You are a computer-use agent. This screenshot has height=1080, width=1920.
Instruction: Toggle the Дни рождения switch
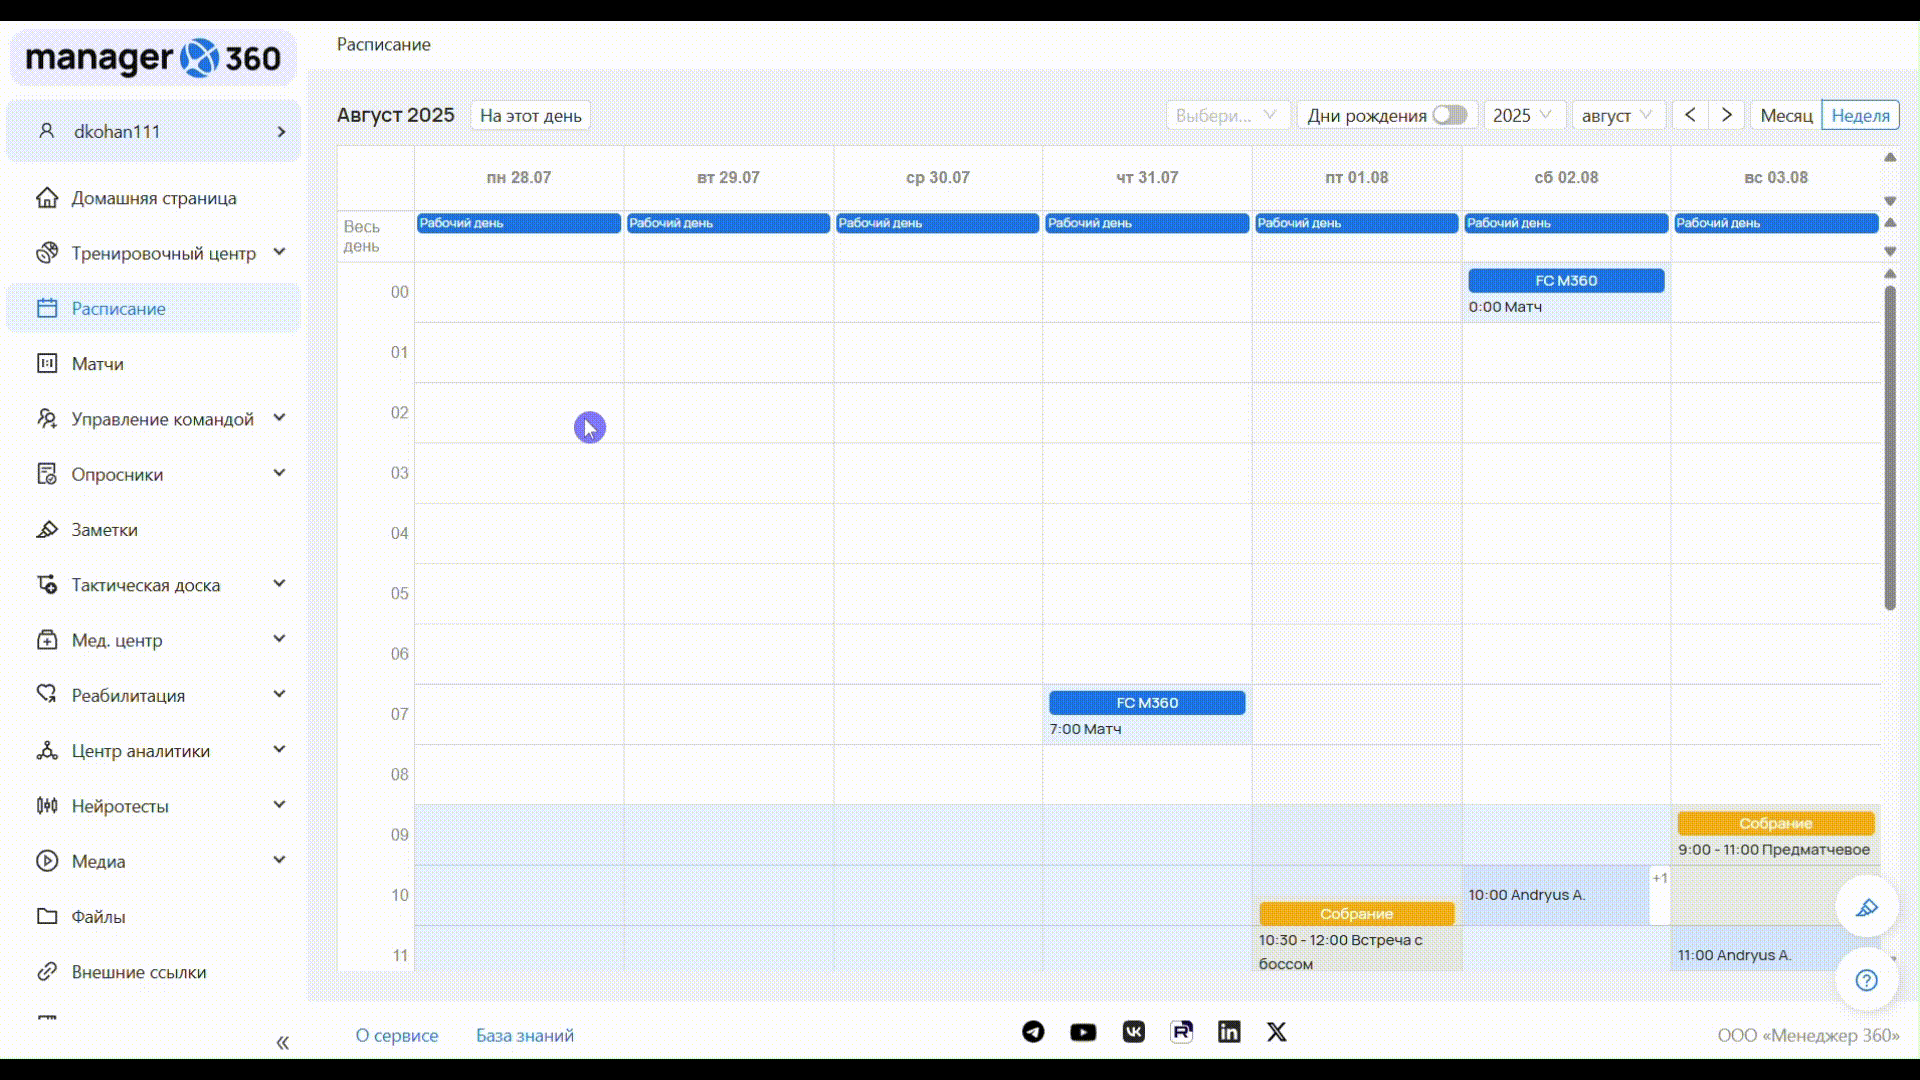coord(1449,115)
